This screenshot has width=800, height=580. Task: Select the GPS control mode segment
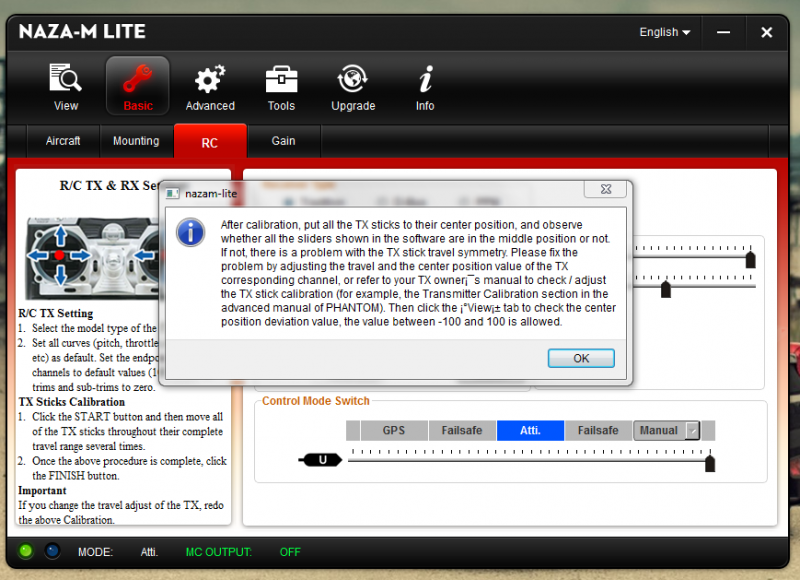click(x=394, y=431)
